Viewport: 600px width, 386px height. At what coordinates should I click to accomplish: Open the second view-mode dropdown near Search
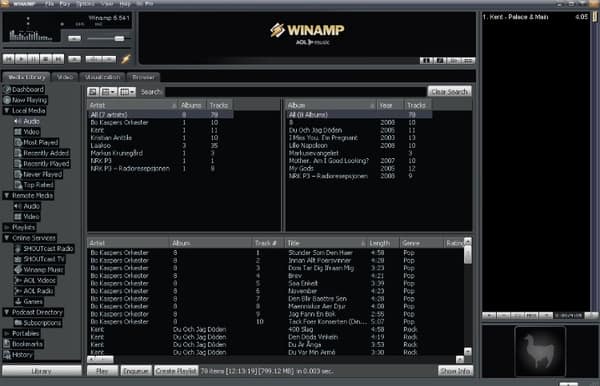[108, 92]
